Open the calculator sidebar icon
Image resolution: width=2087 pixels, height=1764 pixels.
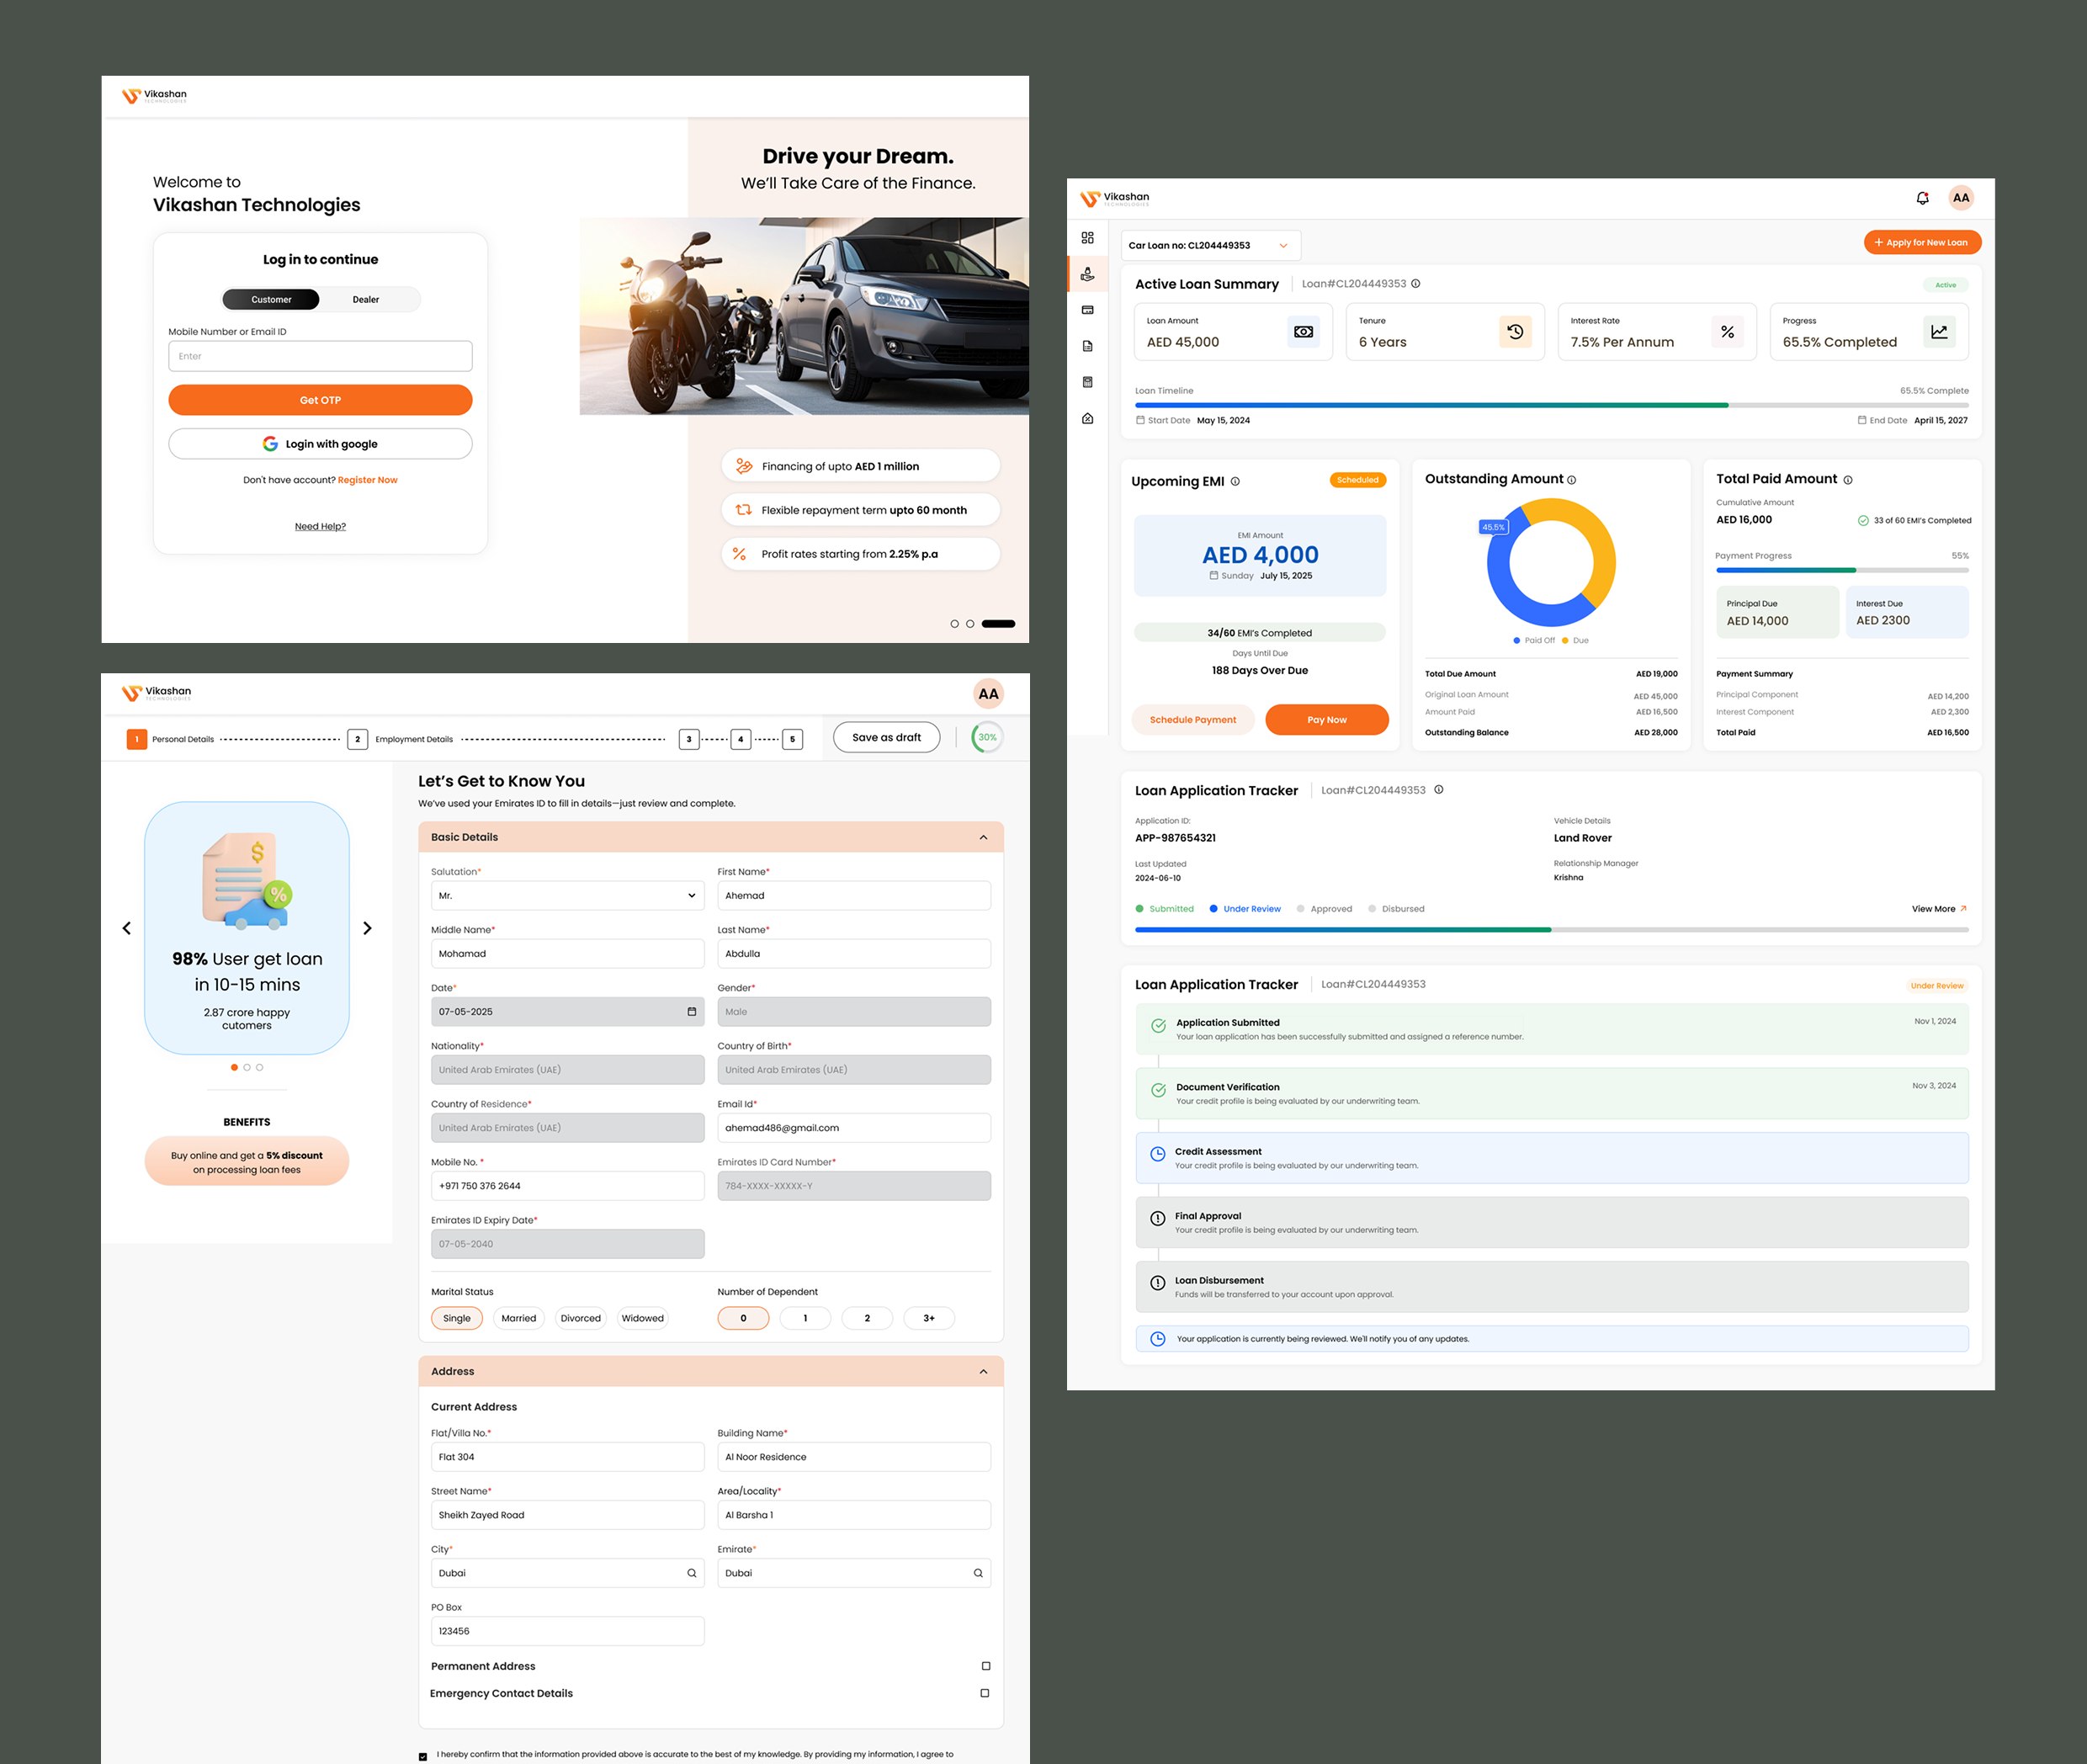(1087, 382)
